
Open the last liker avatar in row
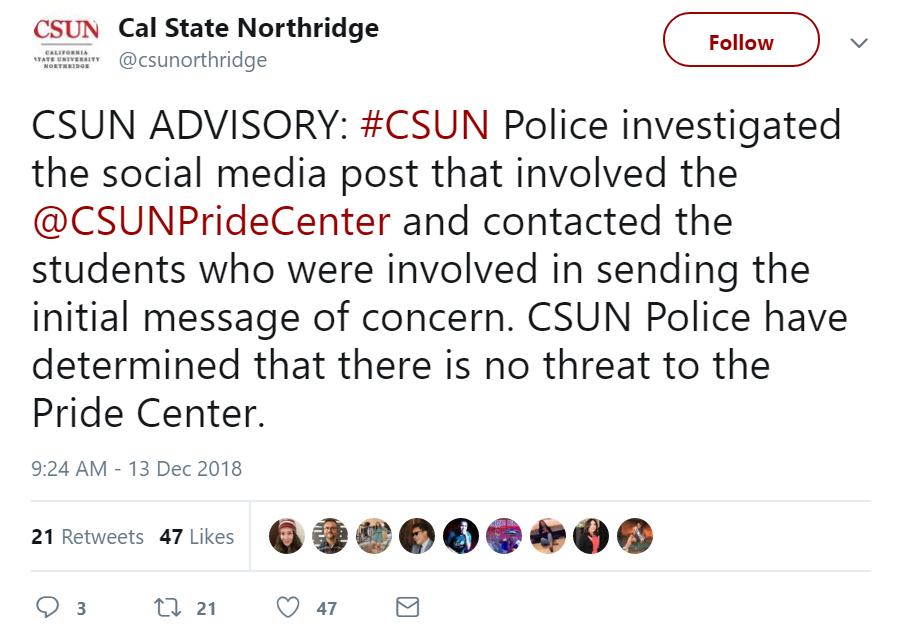point(635,536)
